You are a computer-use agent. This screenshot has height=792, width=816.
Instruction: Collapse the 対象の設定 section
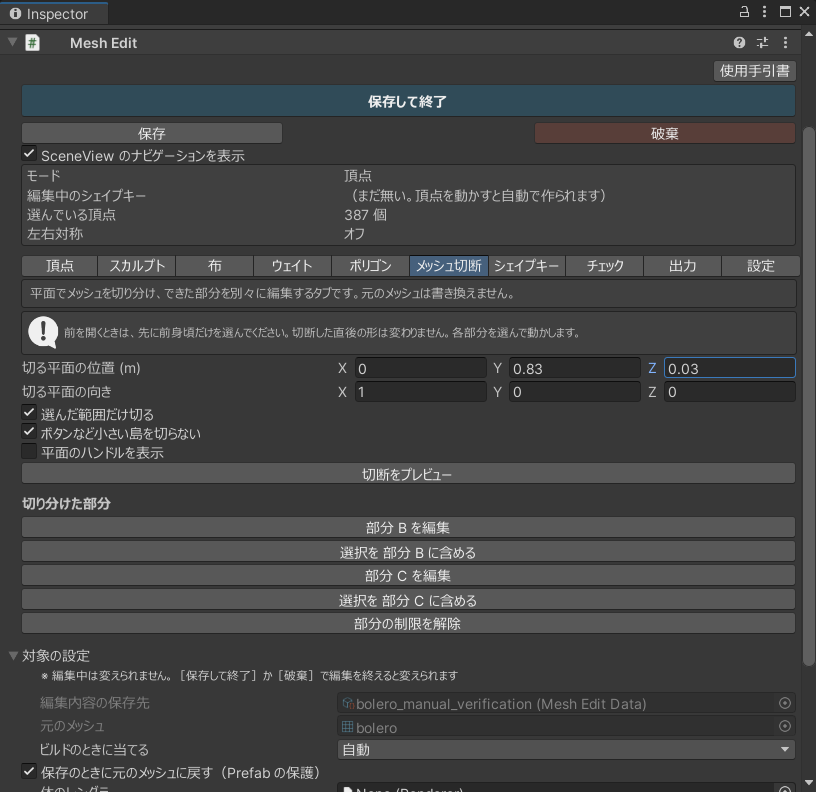point(14,656)
